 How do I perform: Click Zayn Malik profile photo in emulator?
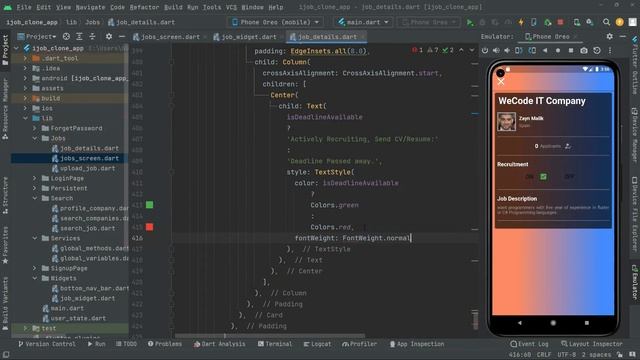506,122
